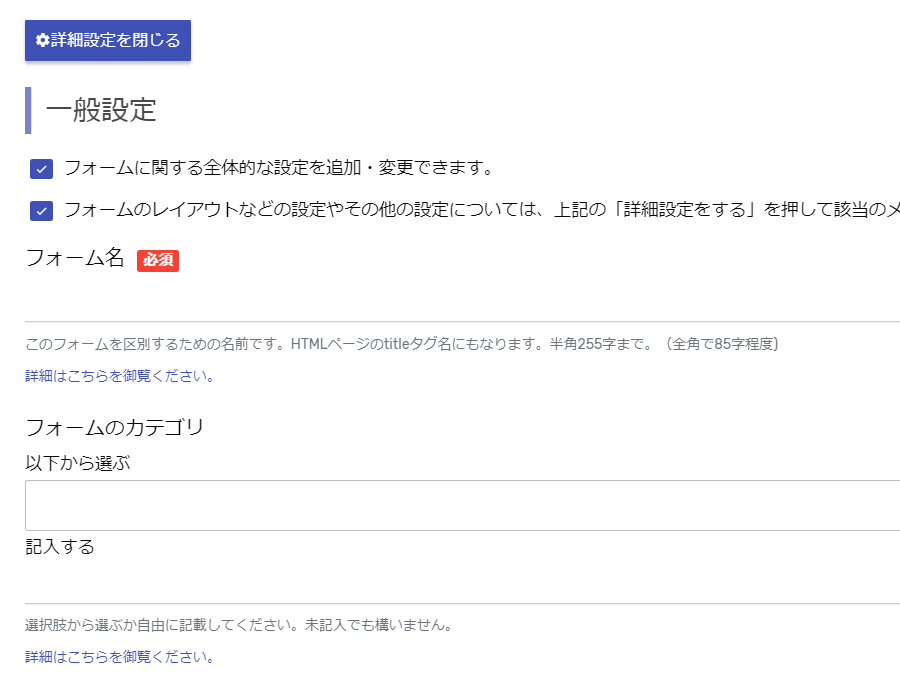
Task: Click the 選択肢から選ぶか自由に記載 hint text
Action: click(239, 624)
